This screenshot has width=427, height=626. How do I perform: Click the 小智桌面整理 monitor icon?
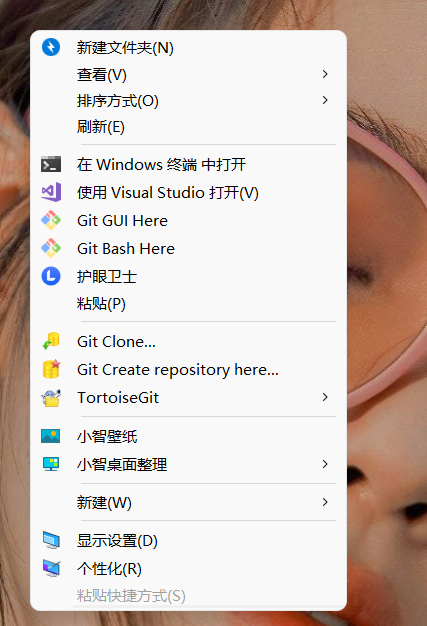(x=51, y=464)
